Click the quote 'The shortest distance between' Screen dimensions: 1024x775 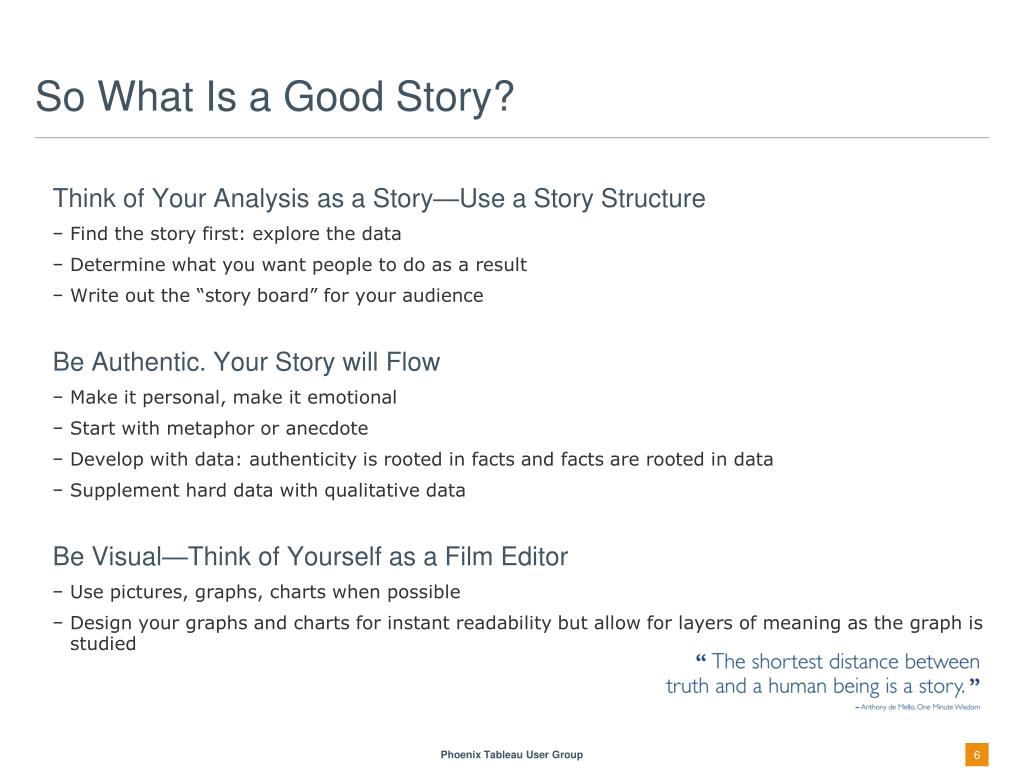[x=838, y=661]
